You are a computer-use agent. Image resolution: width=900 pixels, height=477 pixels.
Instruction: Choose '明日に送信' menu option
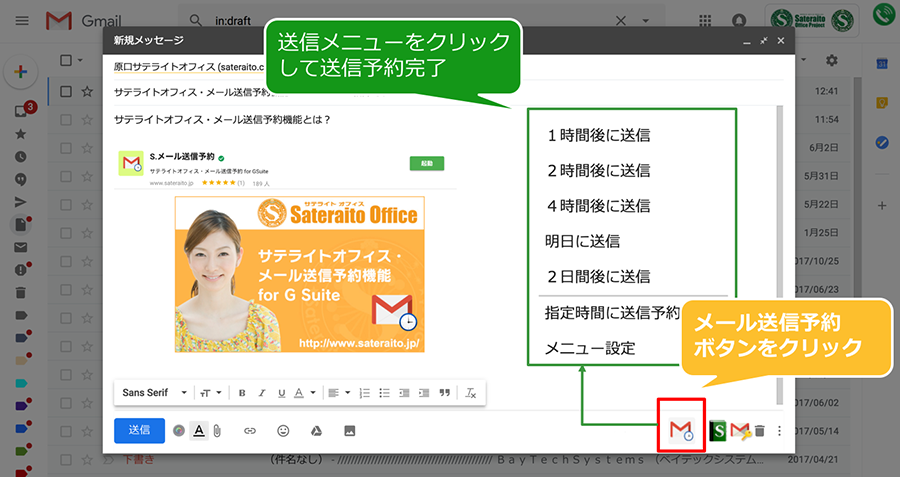click(x=583, y=241)
